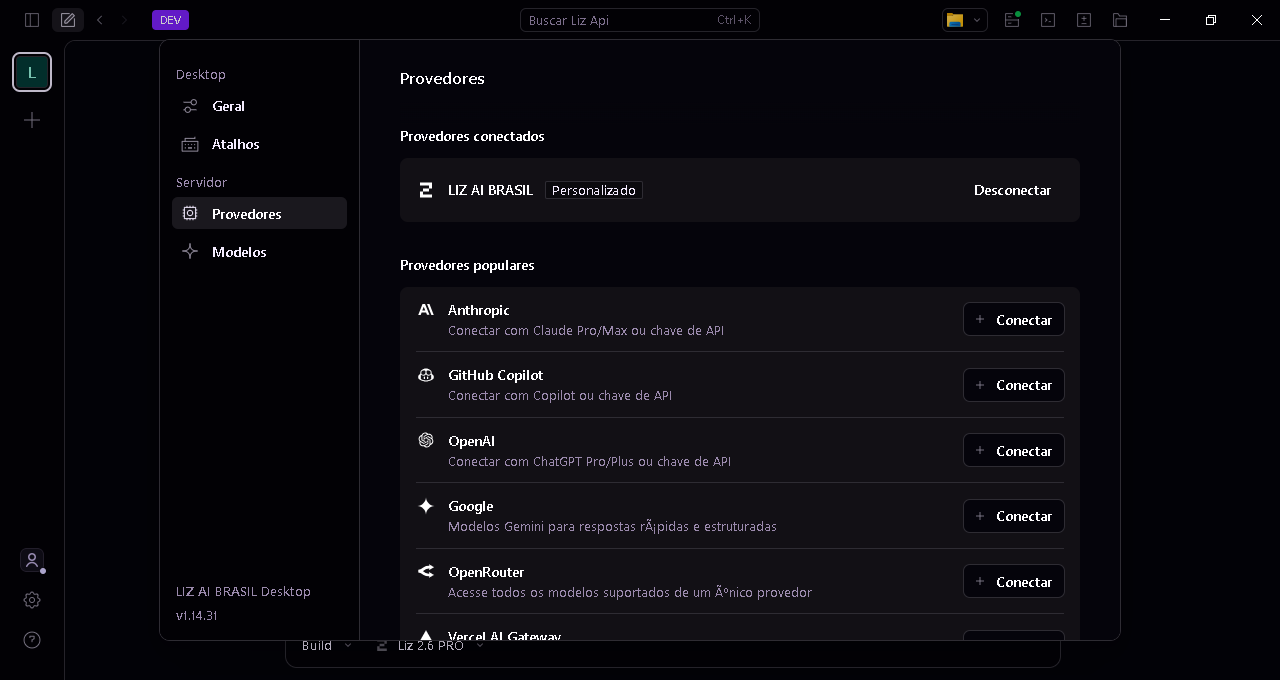Open the file tree folders icon
1280x680 pixels.
point(1120,20)
